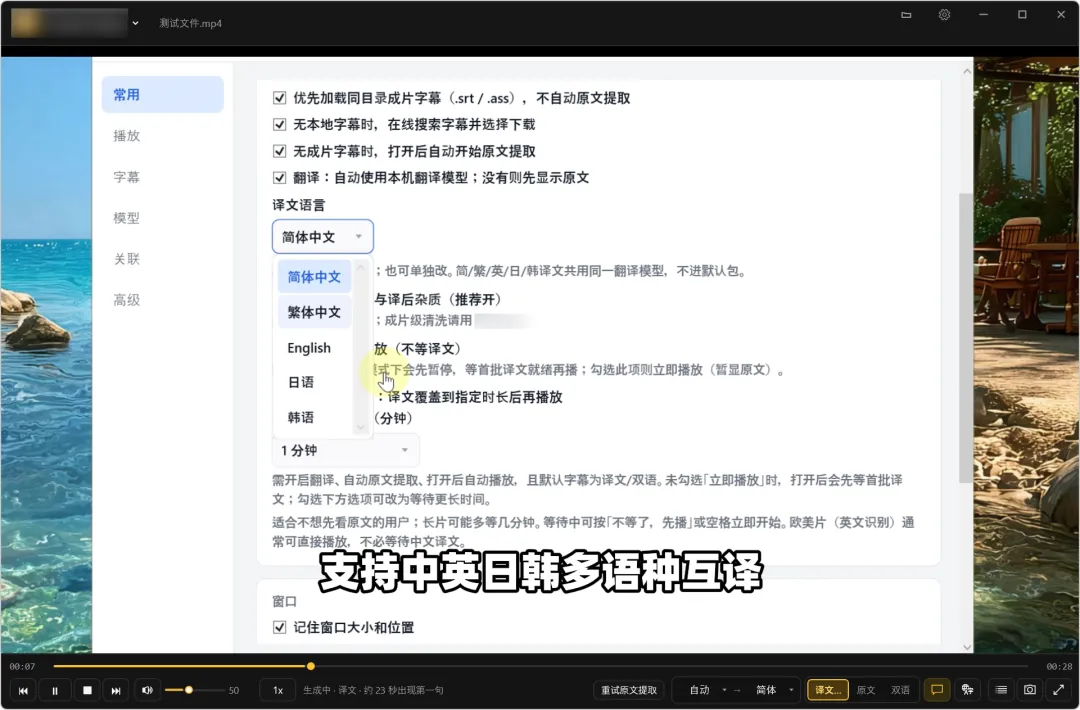
Task: Collapse the 译文语言 combo box
Action: 323,237
